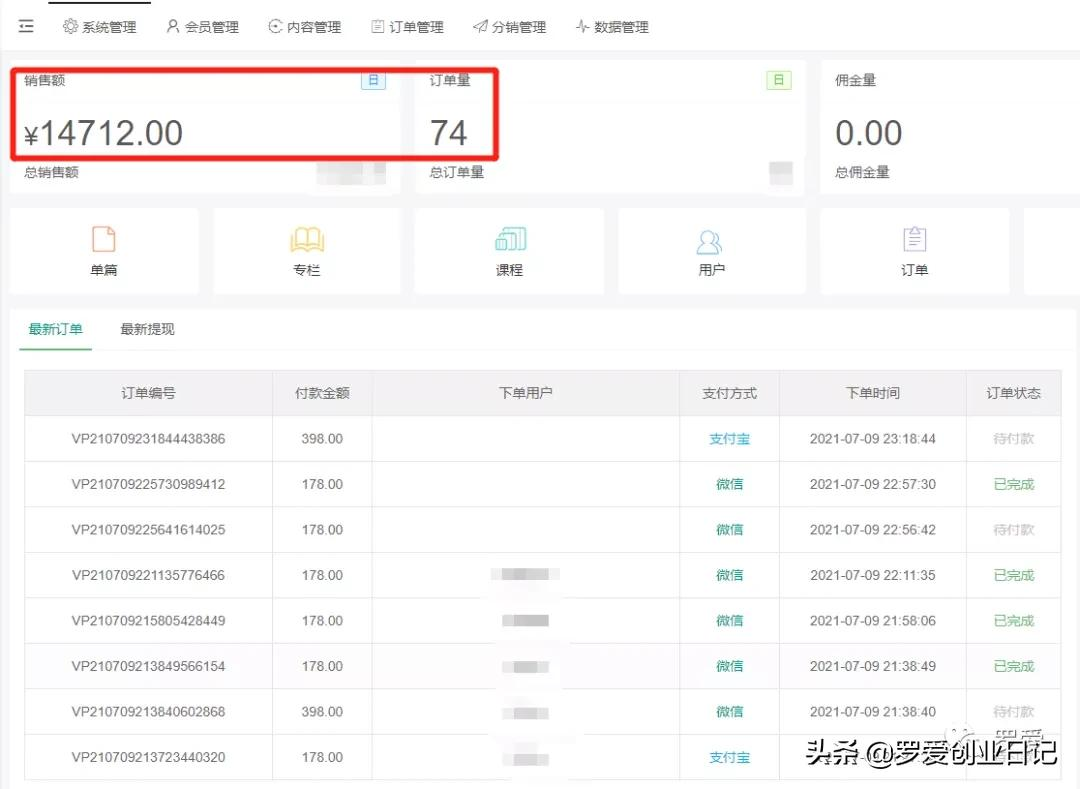Click the 微信 link on order VP210709225730989412
The height and width of the screenshot is (789, 1080).
[x=729, y=484]
